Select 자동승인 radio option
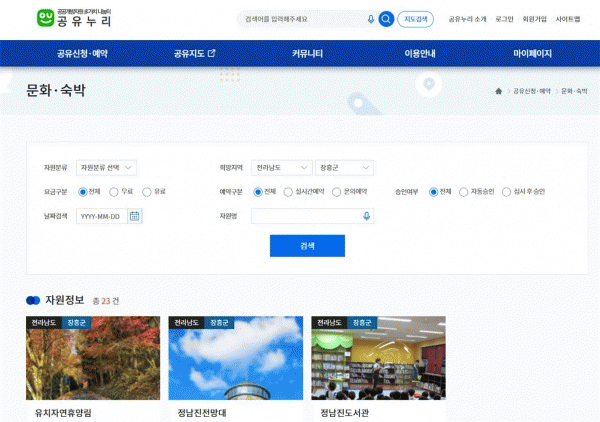This screenshot has width=600, height=422. coord(463,191)
